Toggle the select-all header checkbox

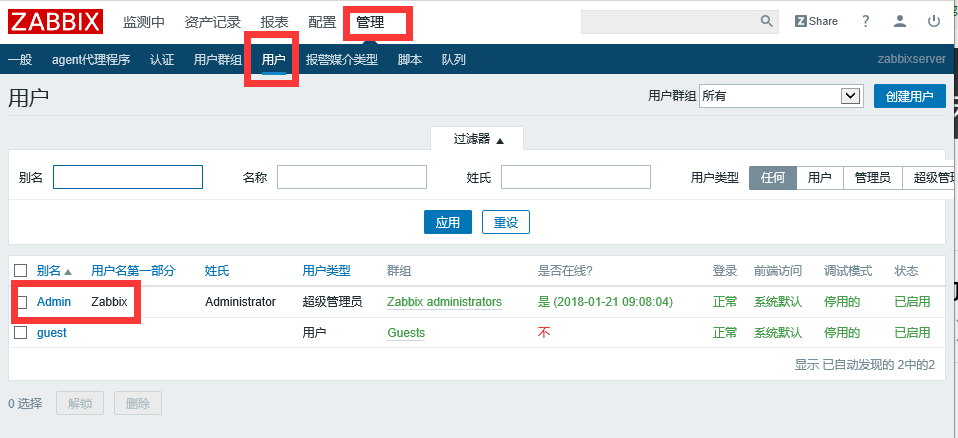[21, 271]
